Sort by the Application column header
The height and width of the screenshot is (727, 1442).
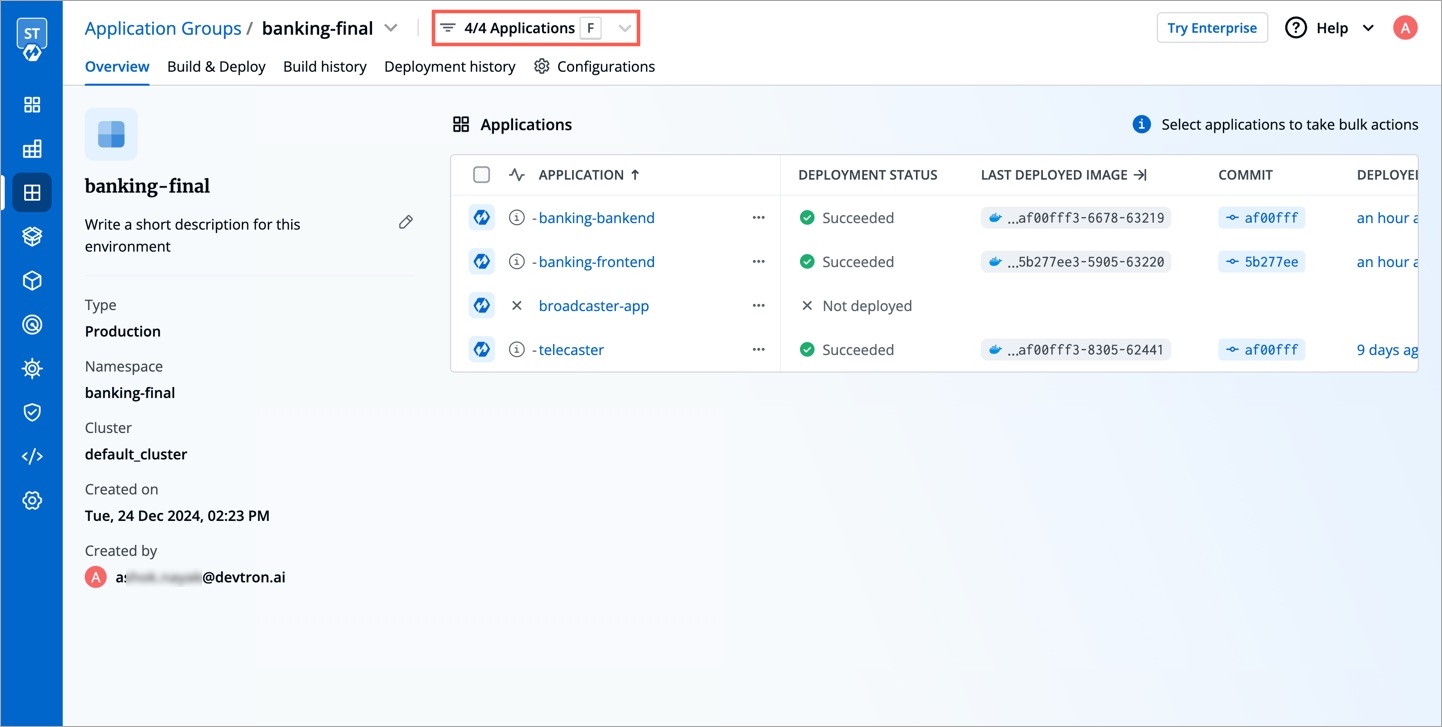[x=581, y=175]
